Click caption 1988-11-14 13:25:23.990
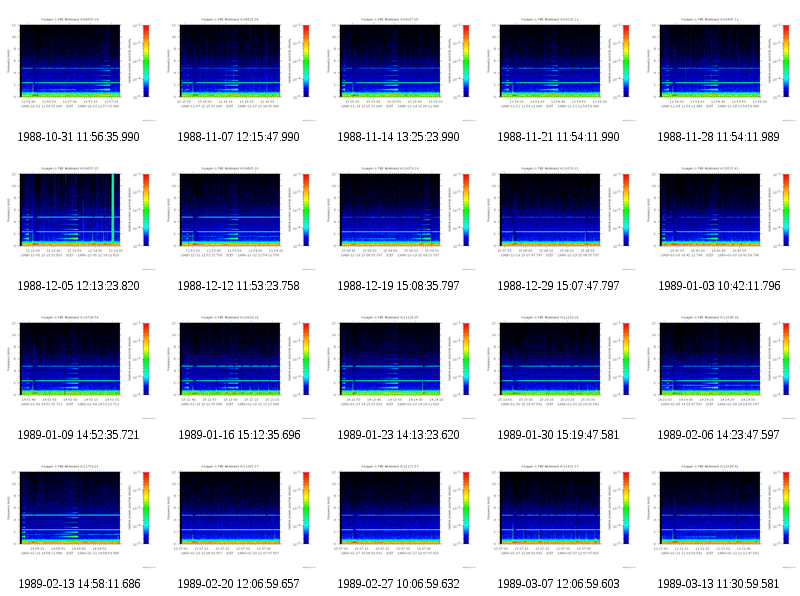Screen dimensions: 800x596 [x=398, y=137]
